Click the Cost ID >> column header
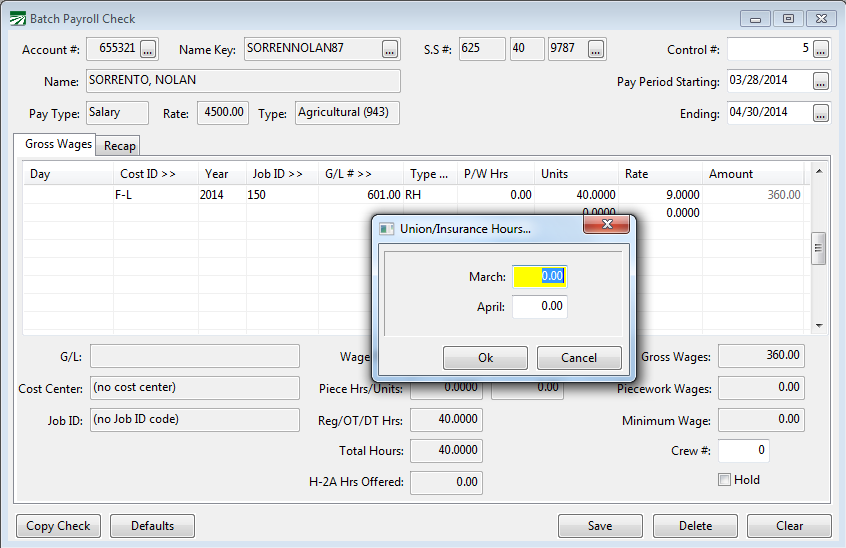 147,174
